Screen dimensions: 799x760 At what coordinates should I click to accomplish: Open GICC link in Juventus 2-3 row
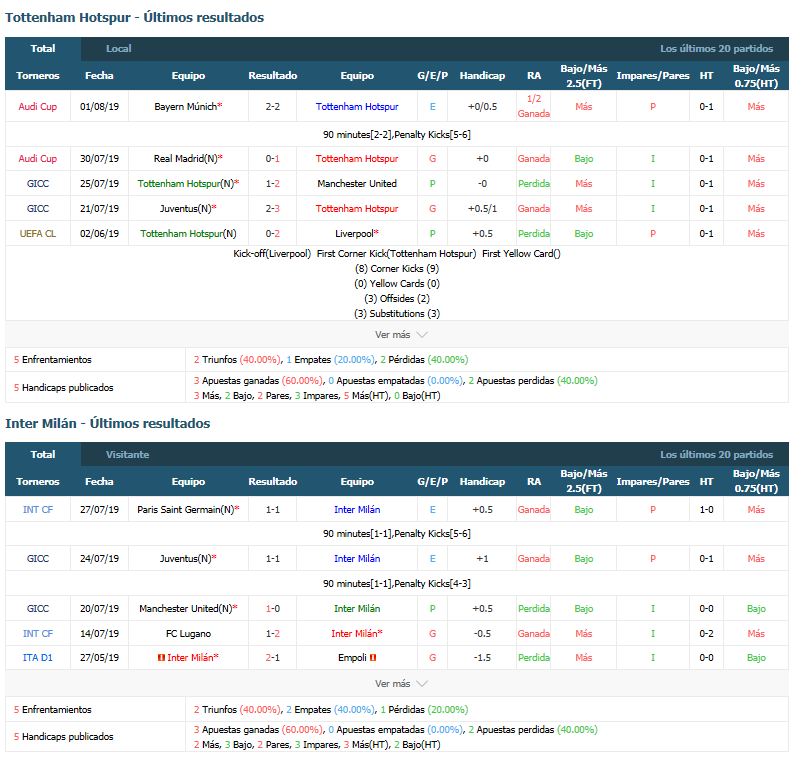38,209
